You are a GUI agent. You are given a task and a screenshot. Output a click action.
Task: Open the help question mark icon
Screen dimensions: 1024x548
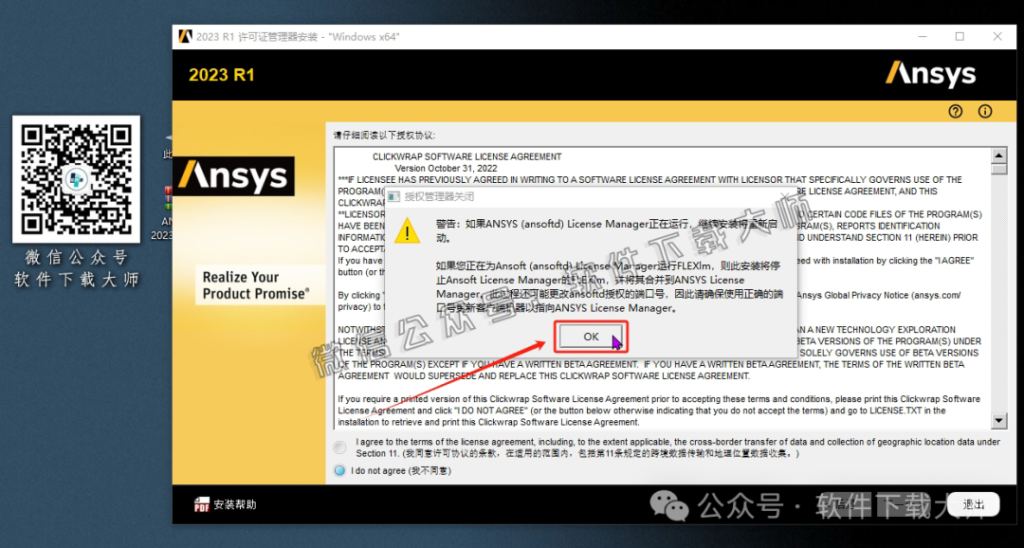pos(955,112)
